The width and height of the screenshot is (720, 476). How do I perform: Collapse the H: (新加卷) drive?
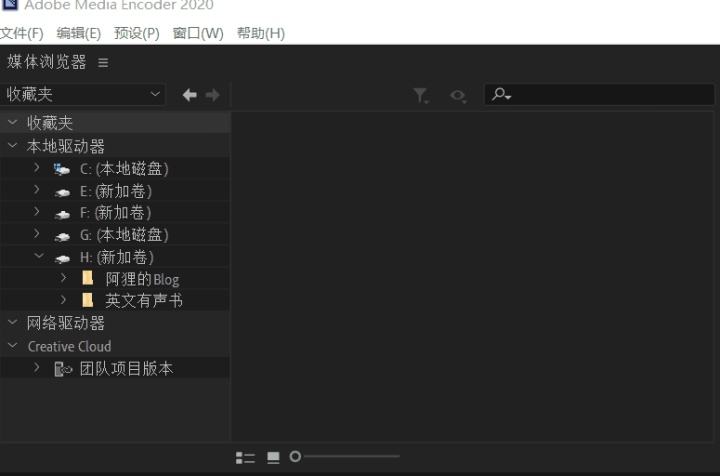tap(39, 255)
